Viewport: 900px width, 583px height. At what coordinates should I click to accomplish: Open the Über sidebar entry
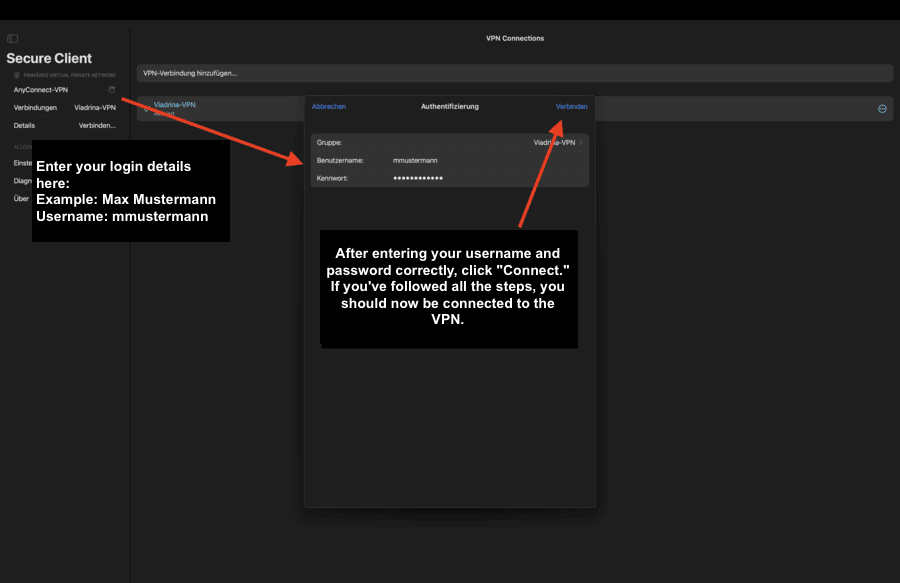(x=21, y=199)
